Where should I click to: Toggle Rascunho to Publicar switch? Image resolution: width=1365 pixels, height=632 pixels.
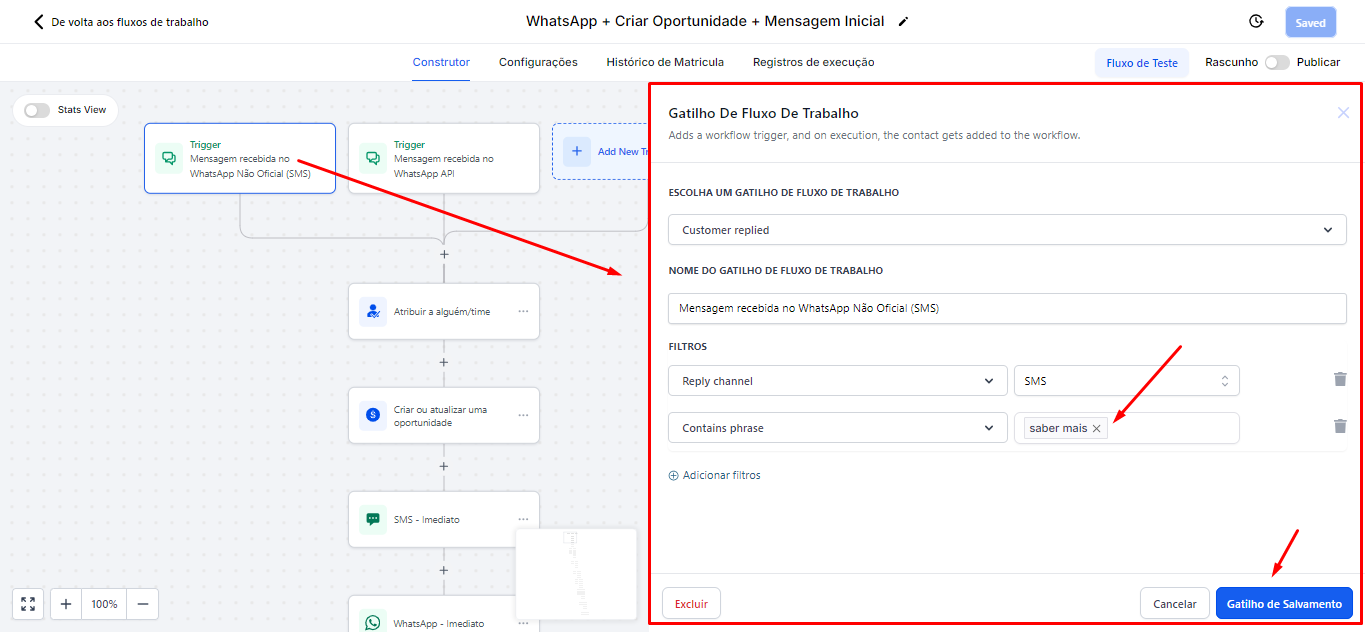(x=1276, y=62)
